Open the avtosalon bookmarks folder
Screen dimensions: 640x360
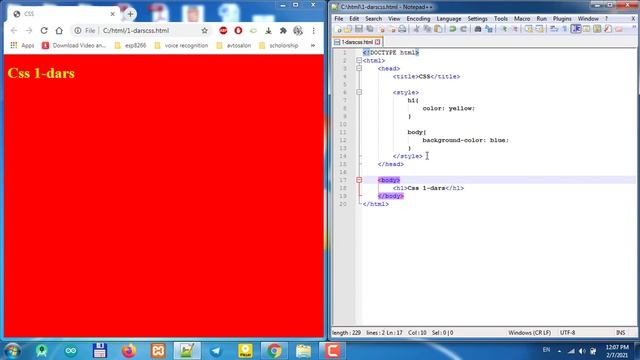tap(233, 45)
